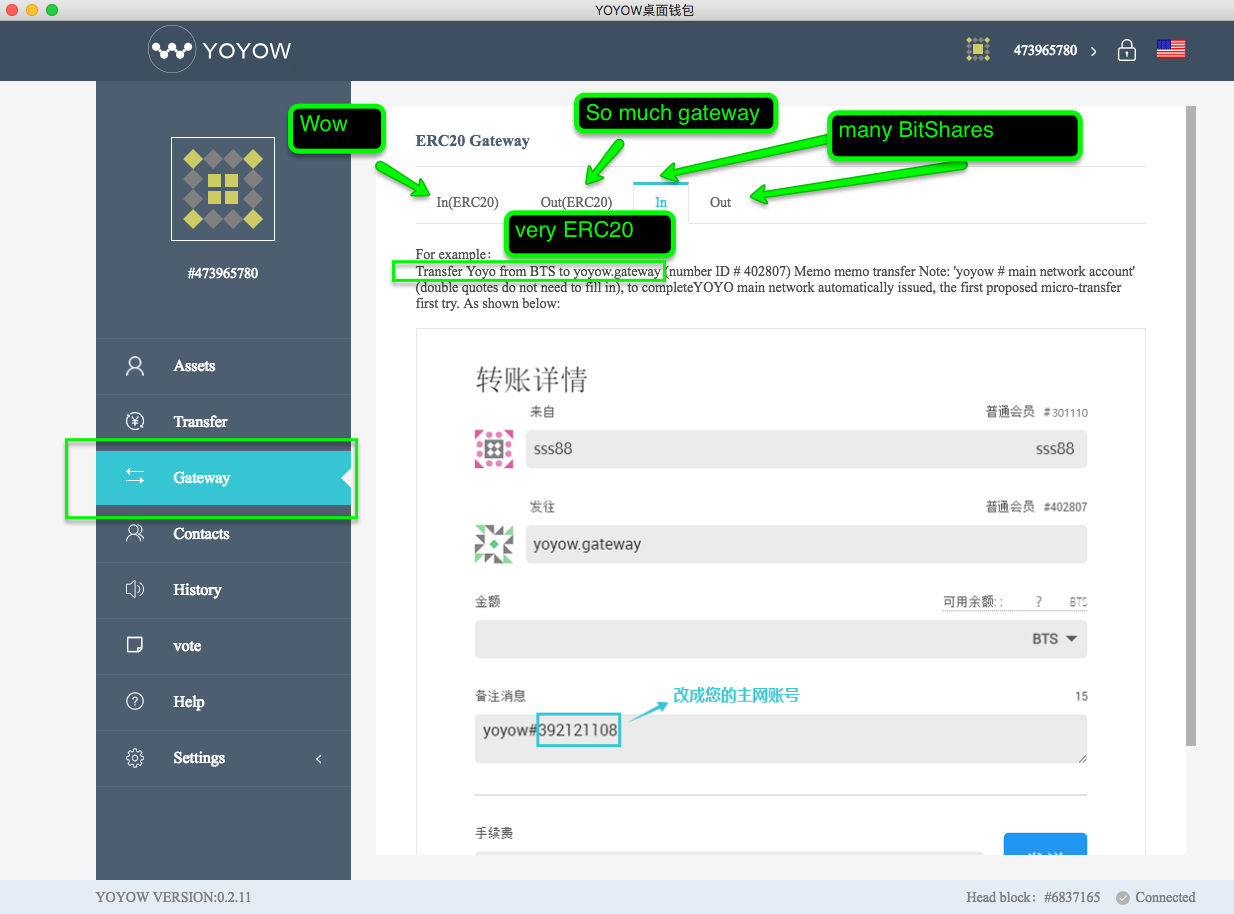Viewport: 1234px width, 914px height.
Task: Open the Settings gear icon
Action: click(x=135, y=758)
